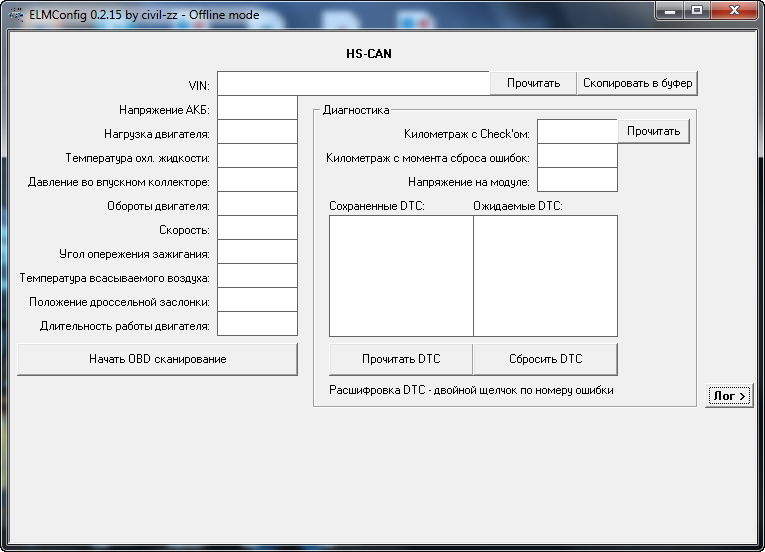
Task: Click Прочитать button in Диагностика group
Action: pos(654,131)
